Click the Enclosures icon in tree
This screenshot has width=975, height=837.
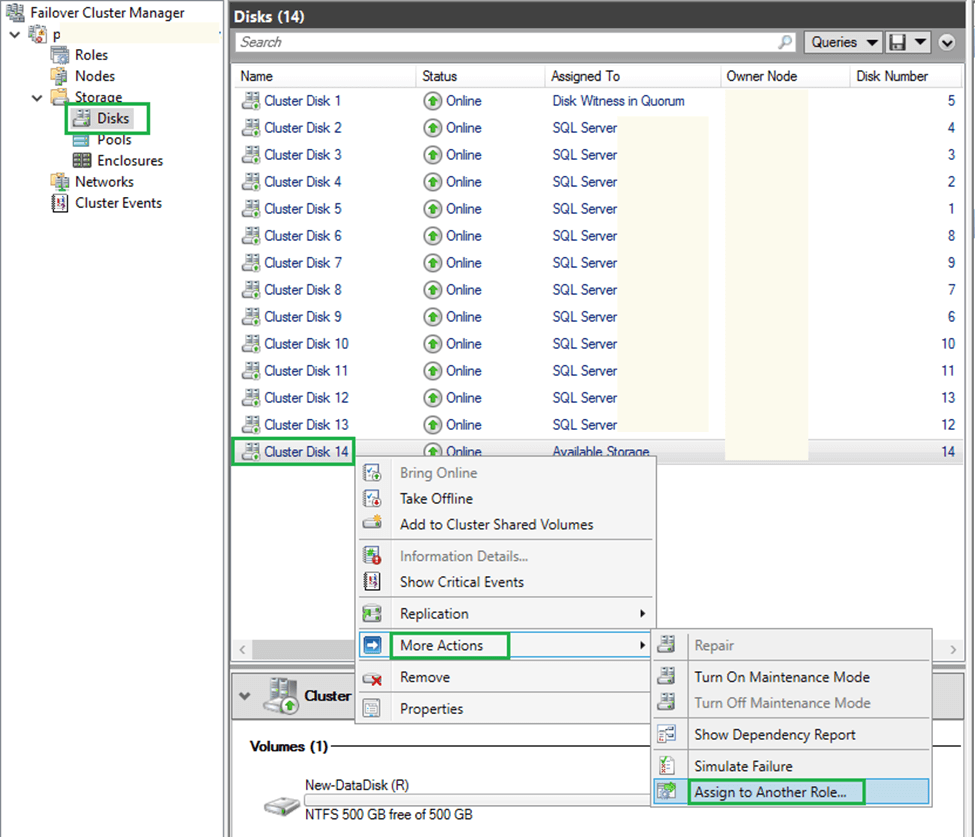point(81,160)
